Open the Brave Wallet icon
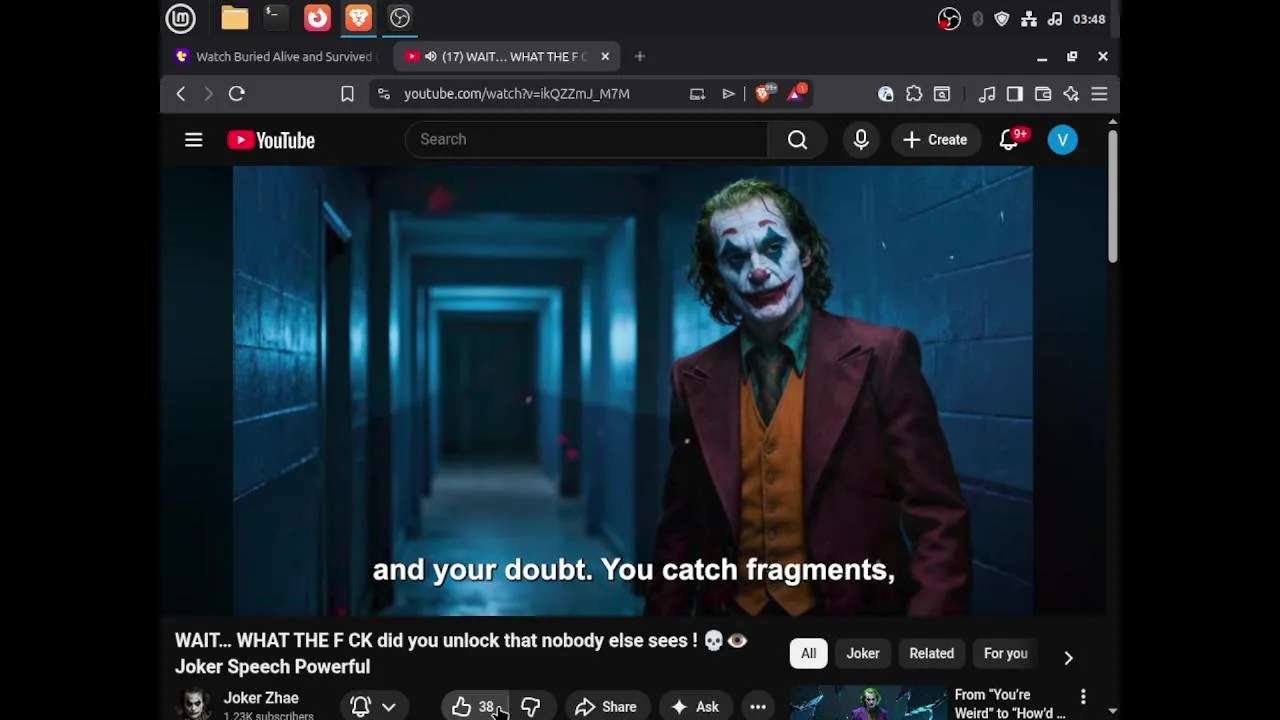 point(1043,94)
